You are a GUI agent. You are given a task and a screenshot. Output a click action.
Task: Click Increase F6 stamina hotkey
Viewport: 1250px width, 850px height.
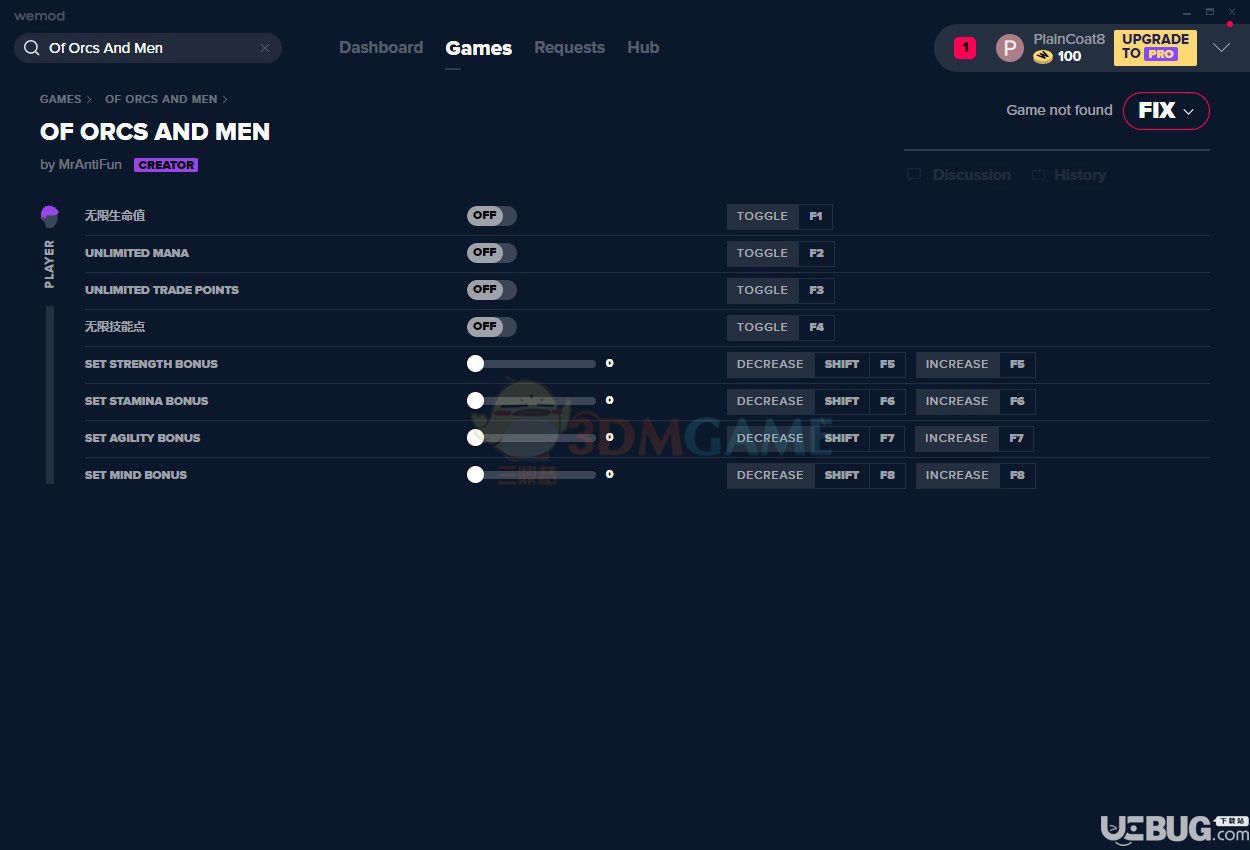(x=975, y=401)
